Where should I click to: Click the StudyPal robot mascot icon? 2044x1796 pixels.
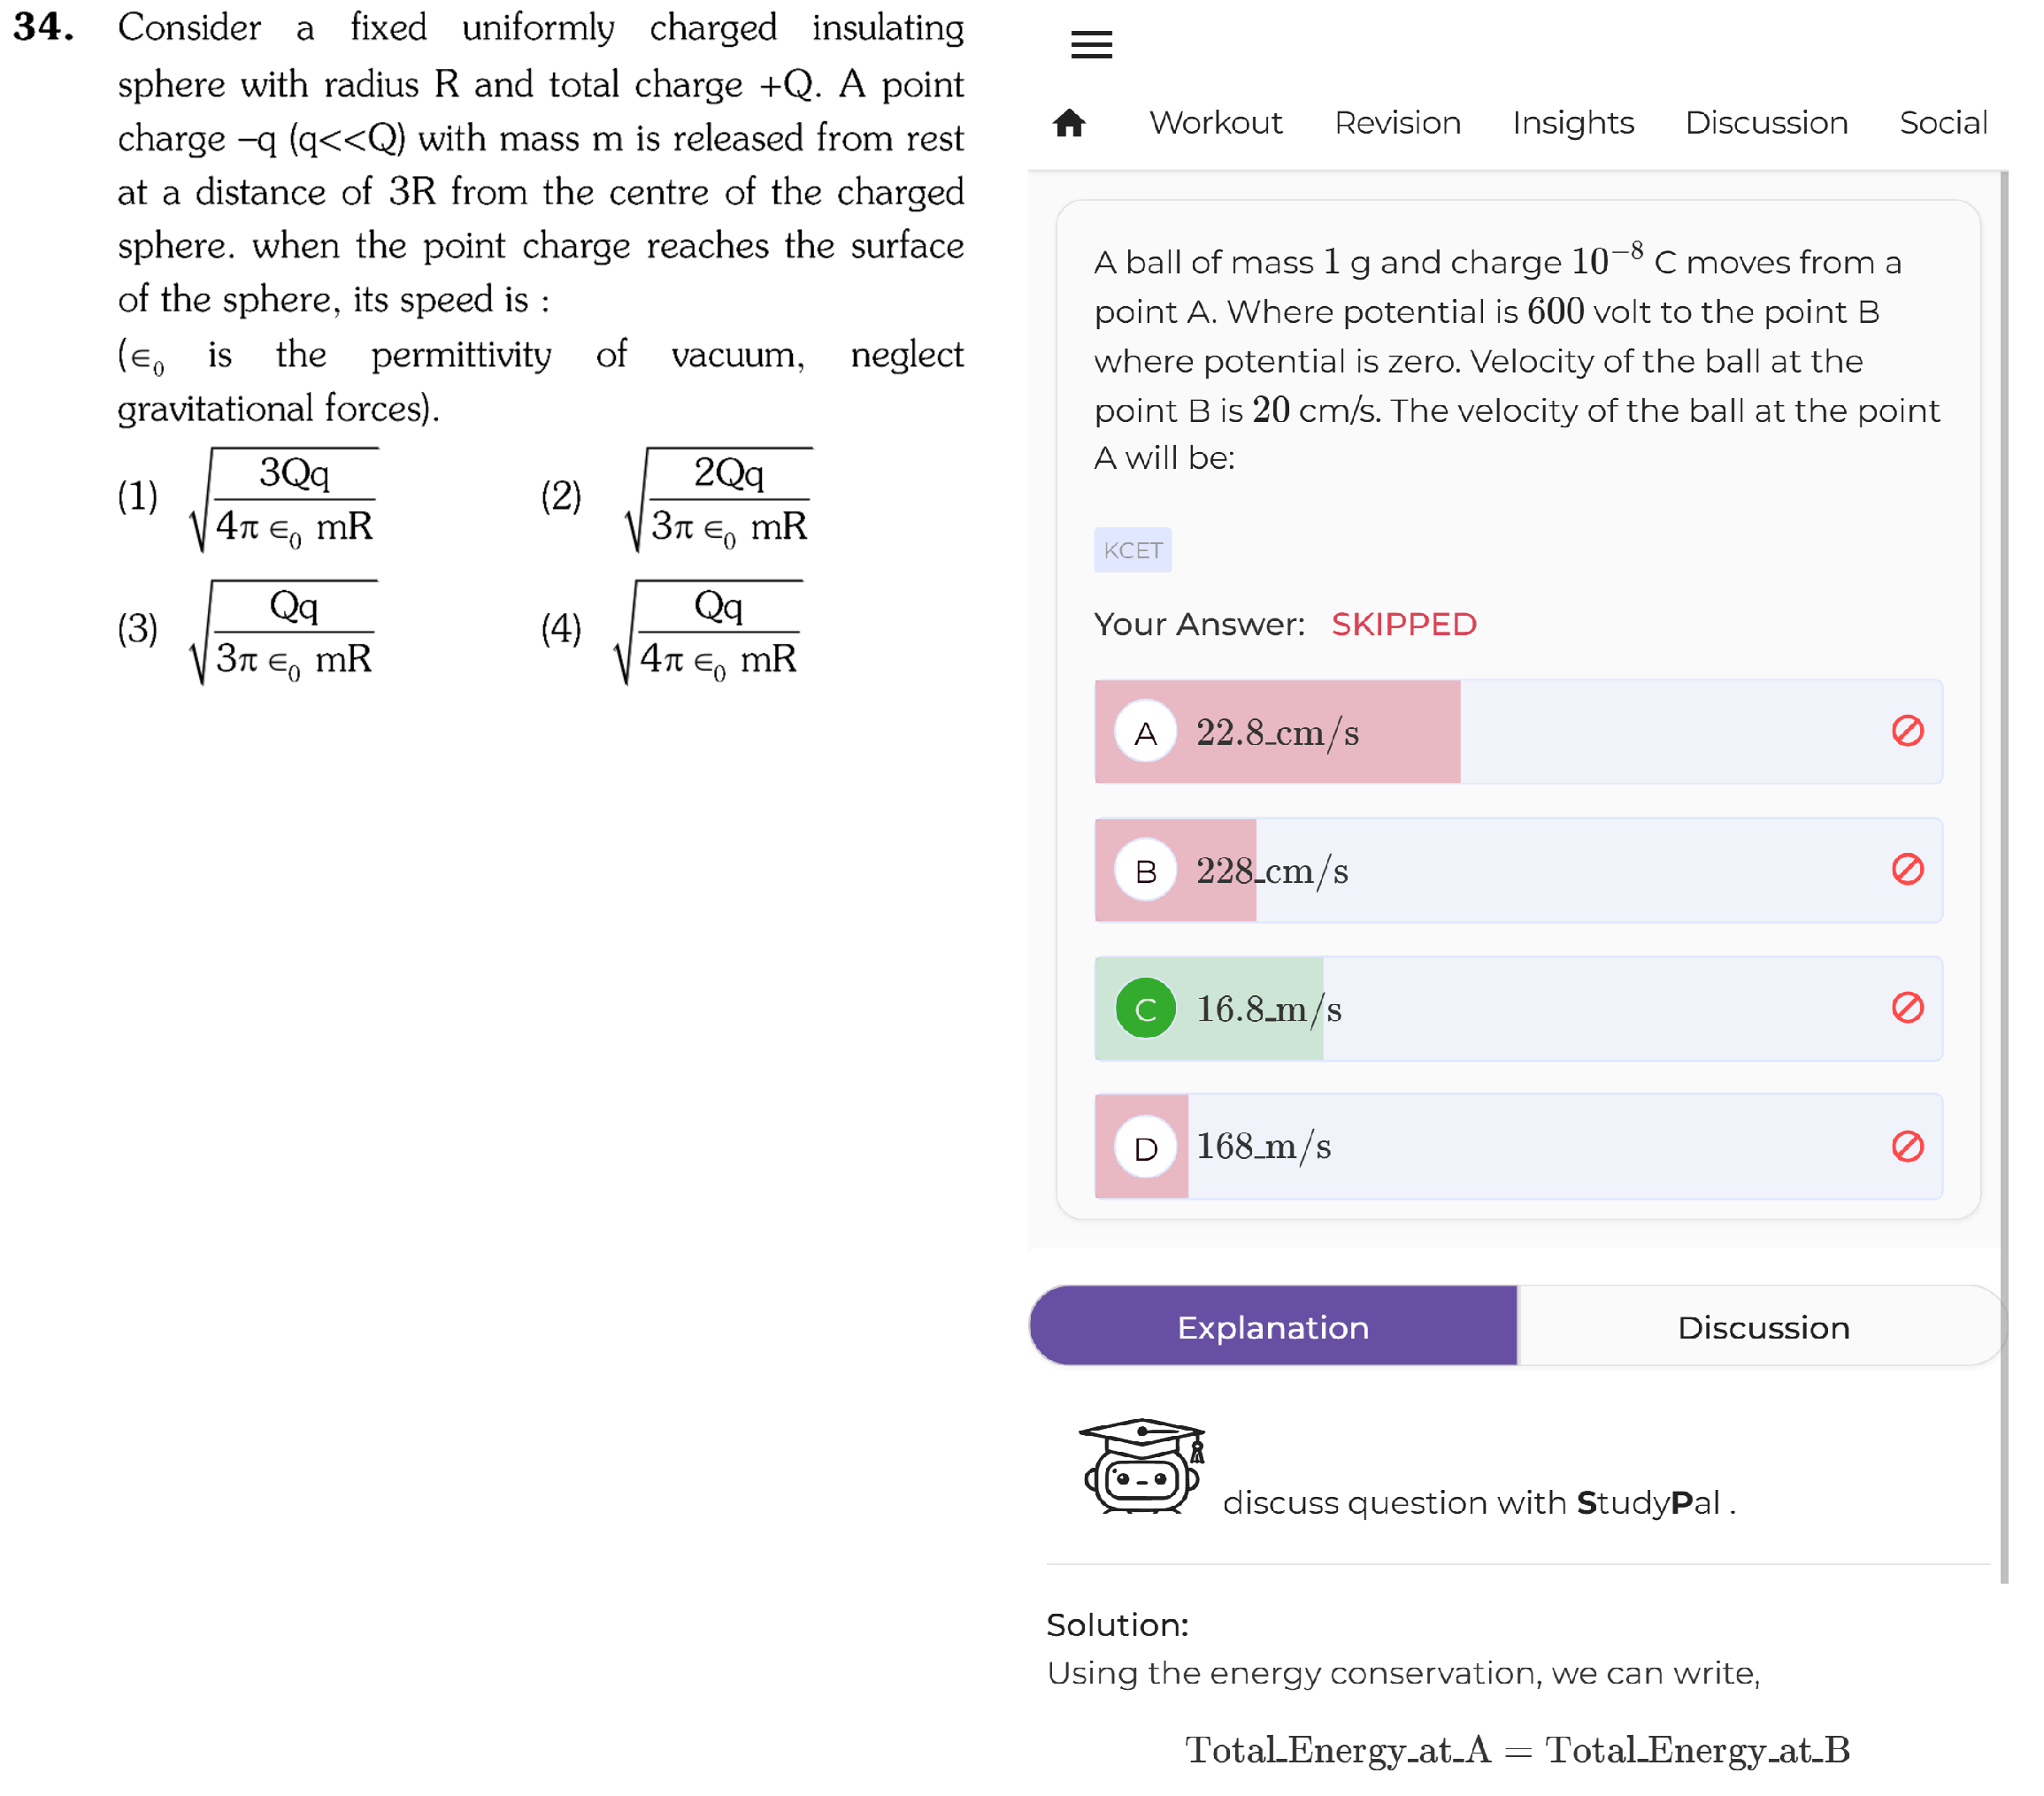[1141, 1466]
